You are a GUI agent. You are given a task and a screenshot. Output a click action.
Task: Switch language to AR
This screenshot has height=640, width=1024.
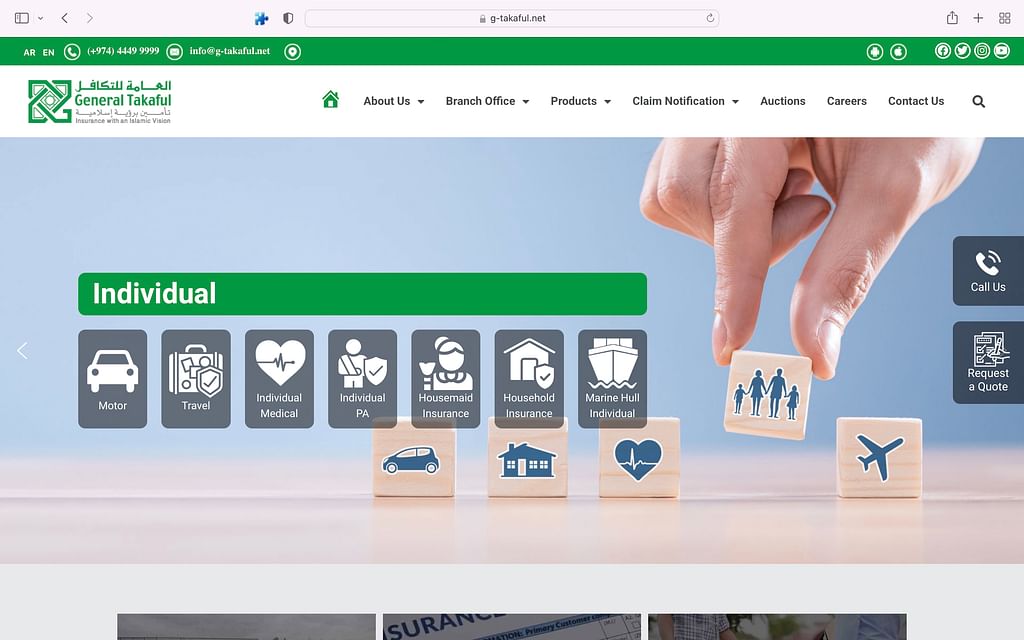pyautogui.click(x=30, y=52)
